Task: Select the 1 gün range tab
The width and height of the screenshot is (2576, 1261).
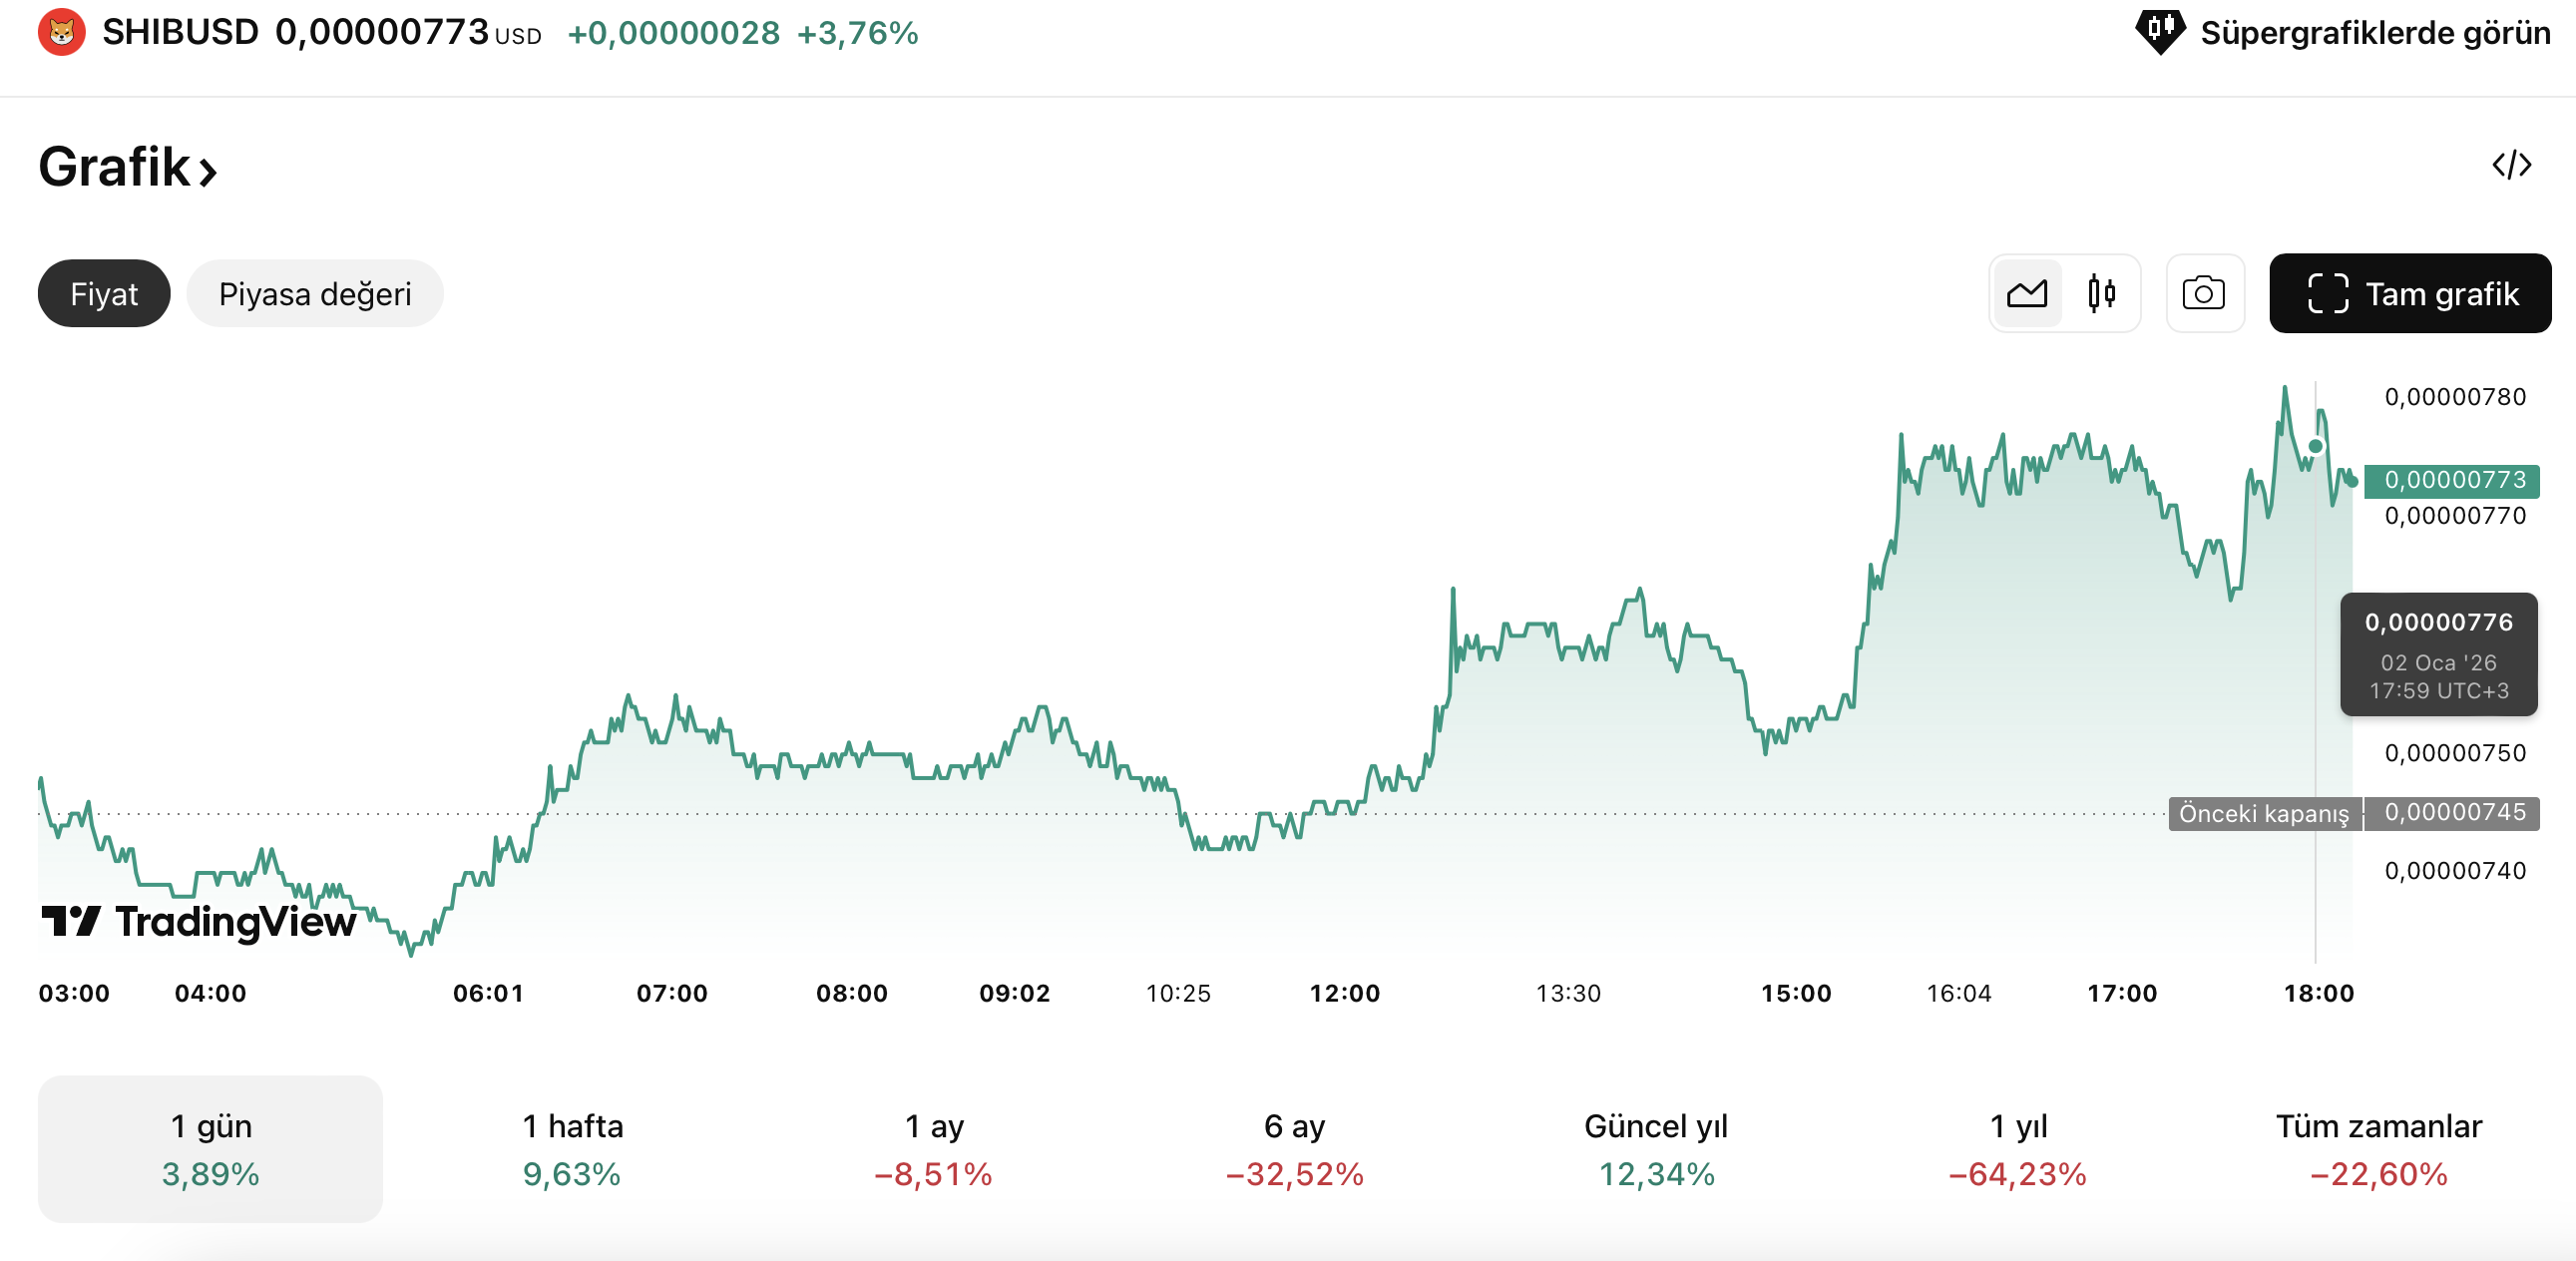Action: [x=210, y=1148]
